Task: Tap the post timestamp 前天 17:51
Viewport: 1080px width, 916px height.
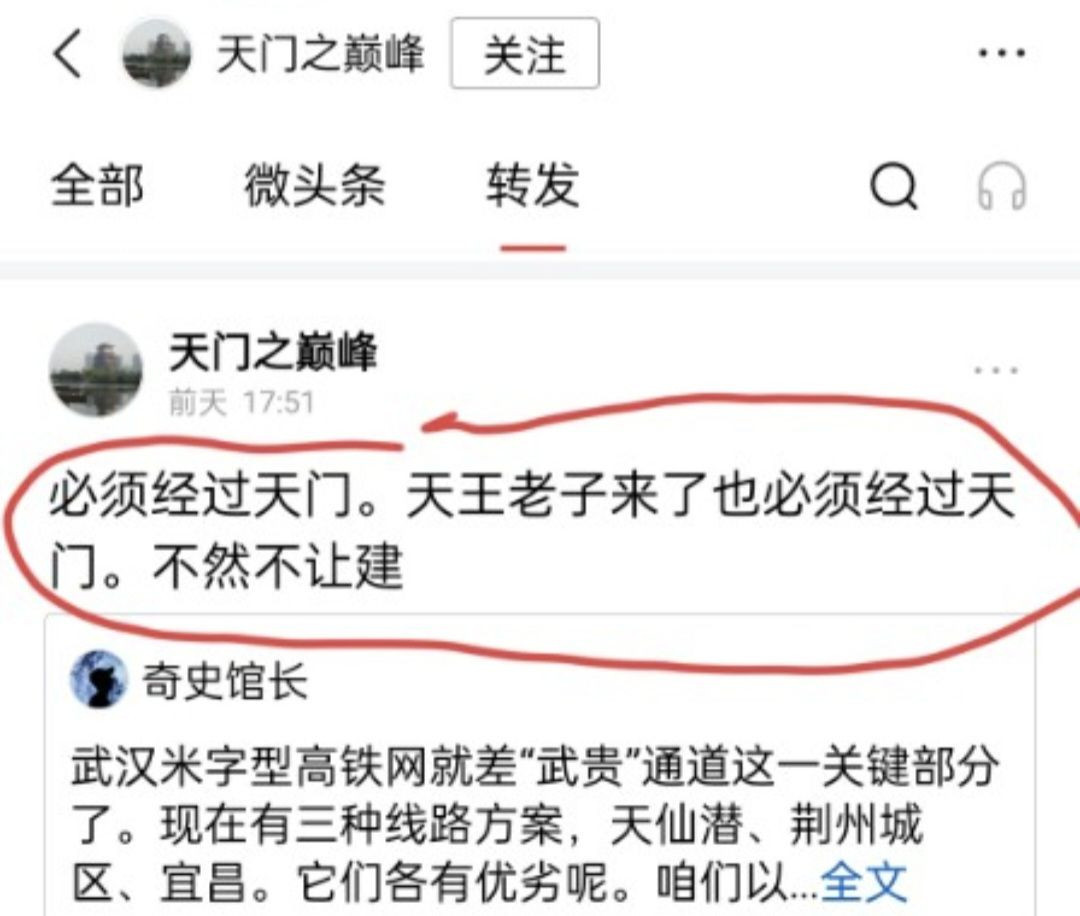Action: click(241, 402)
